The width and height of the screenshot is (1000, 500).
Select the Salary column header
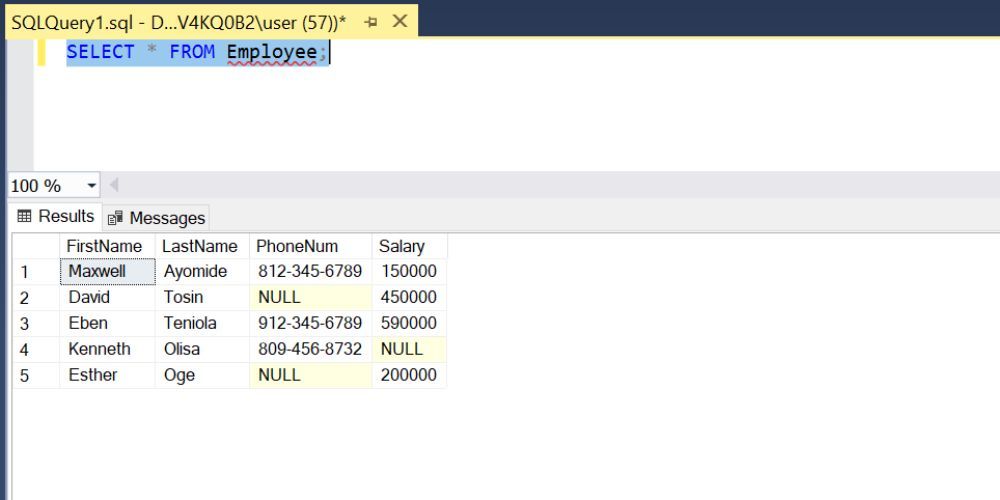click(401, 246)
